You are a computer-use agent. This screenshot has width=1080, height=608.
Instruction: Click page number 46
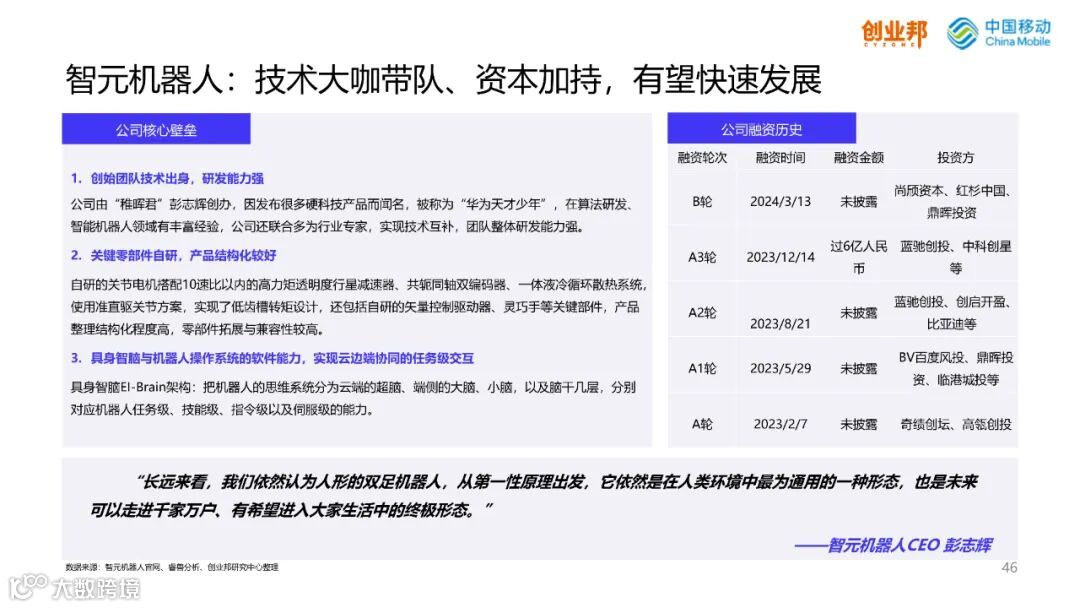pyautogui.click(x=1009, y=567)
